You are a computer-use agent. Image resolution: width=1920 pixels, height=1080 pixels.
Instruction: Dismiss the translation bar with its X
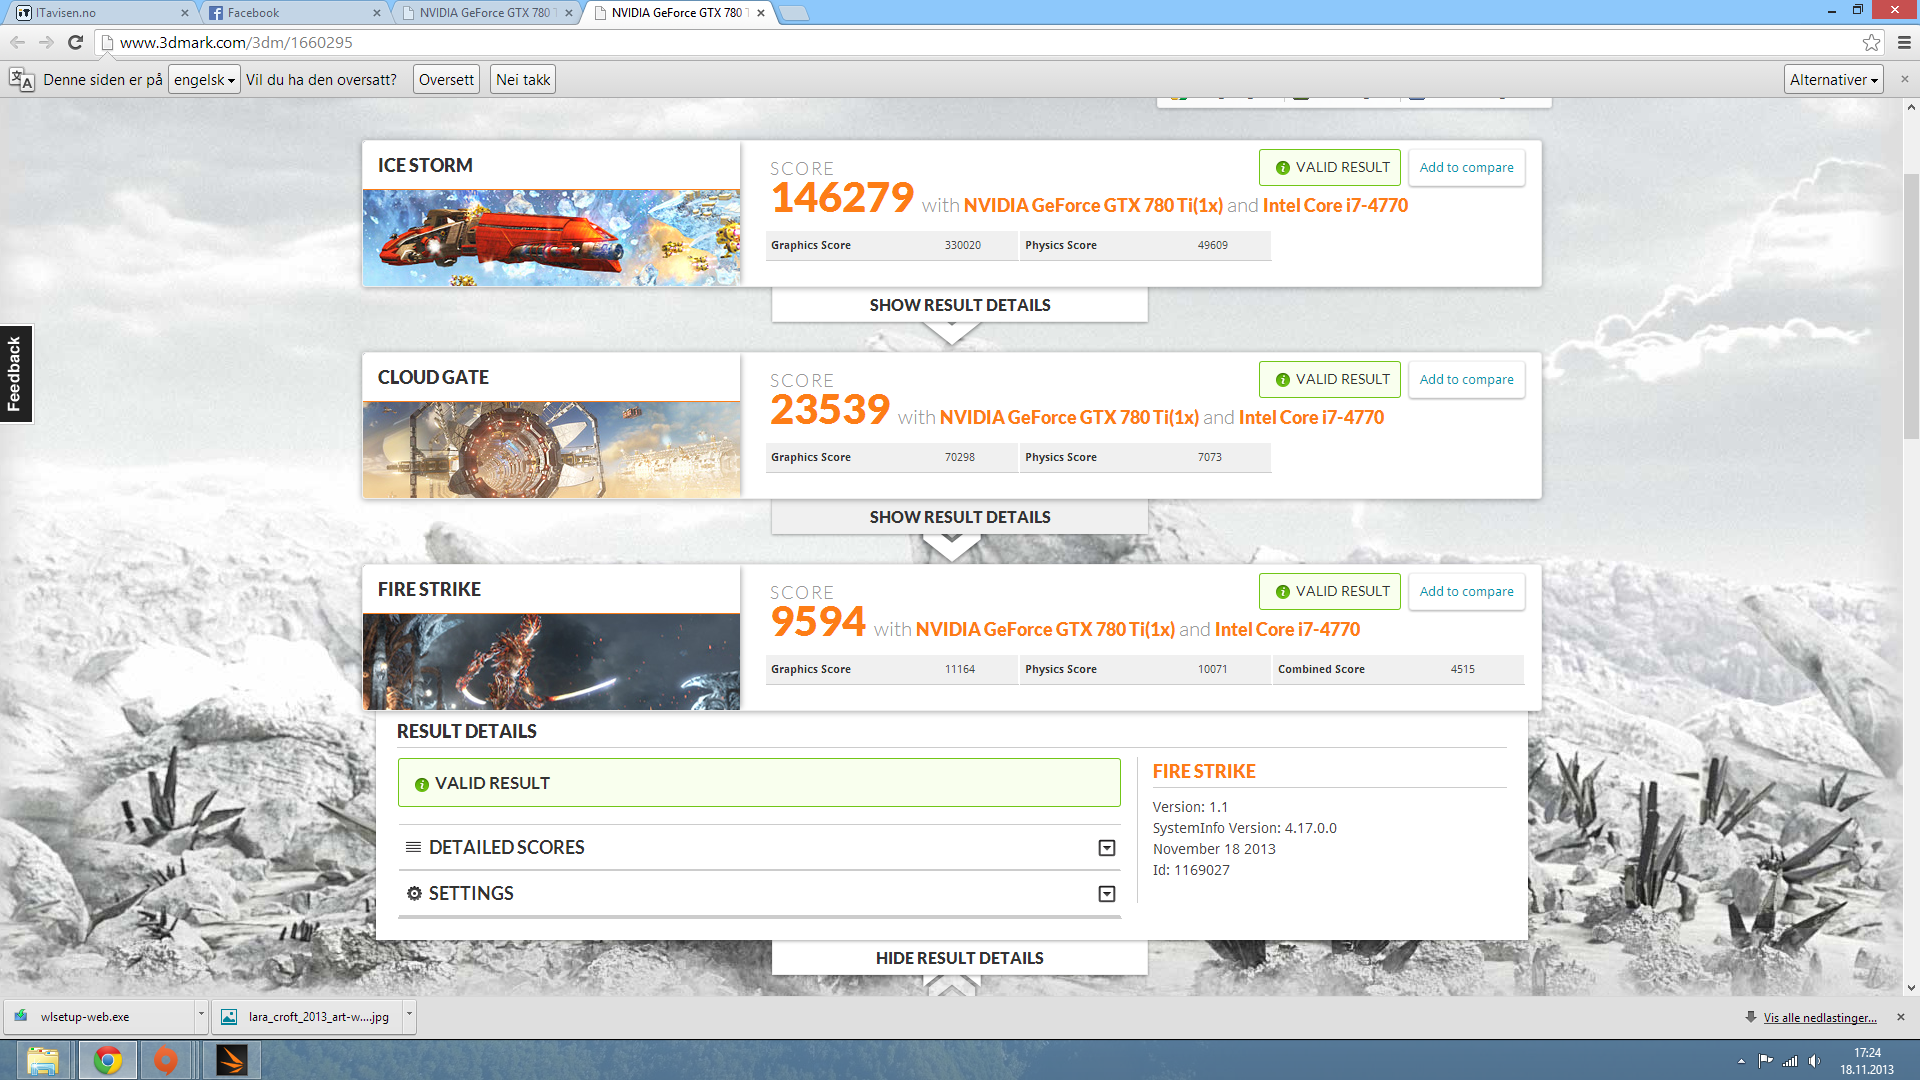point(1904,79)
